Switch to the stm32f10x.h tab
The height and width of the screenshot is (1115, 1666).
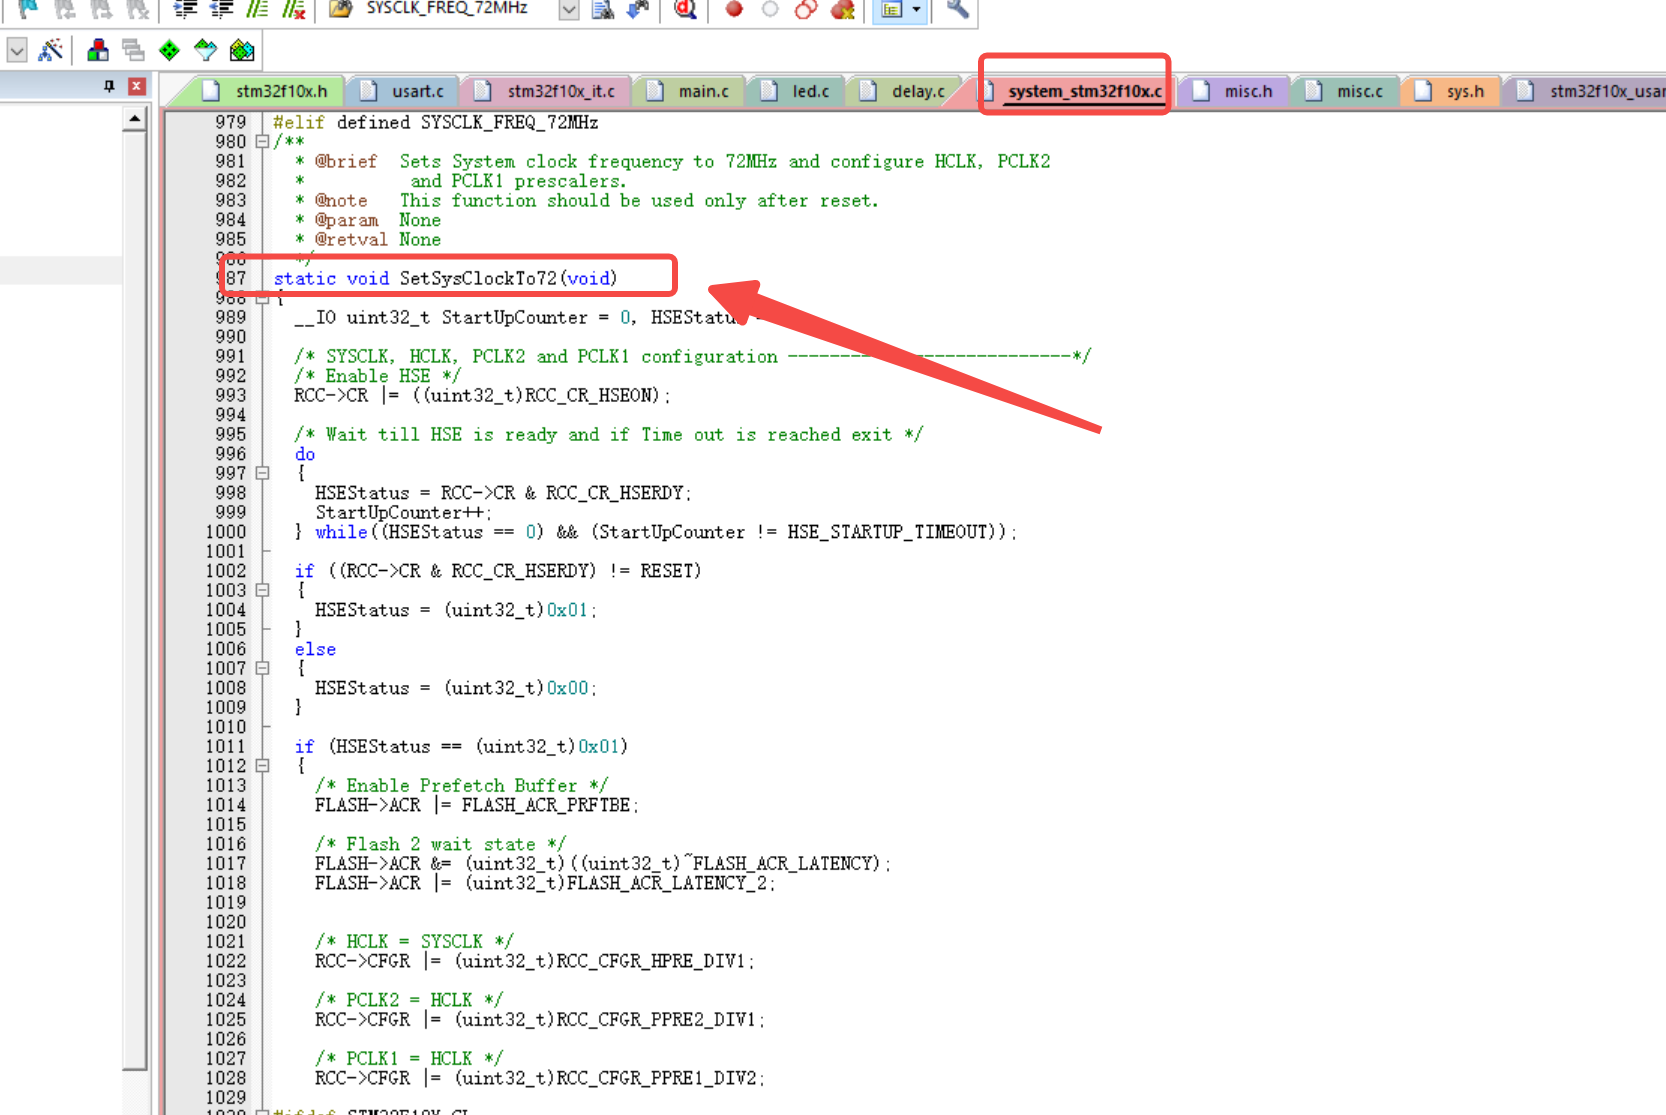(266, 91)
